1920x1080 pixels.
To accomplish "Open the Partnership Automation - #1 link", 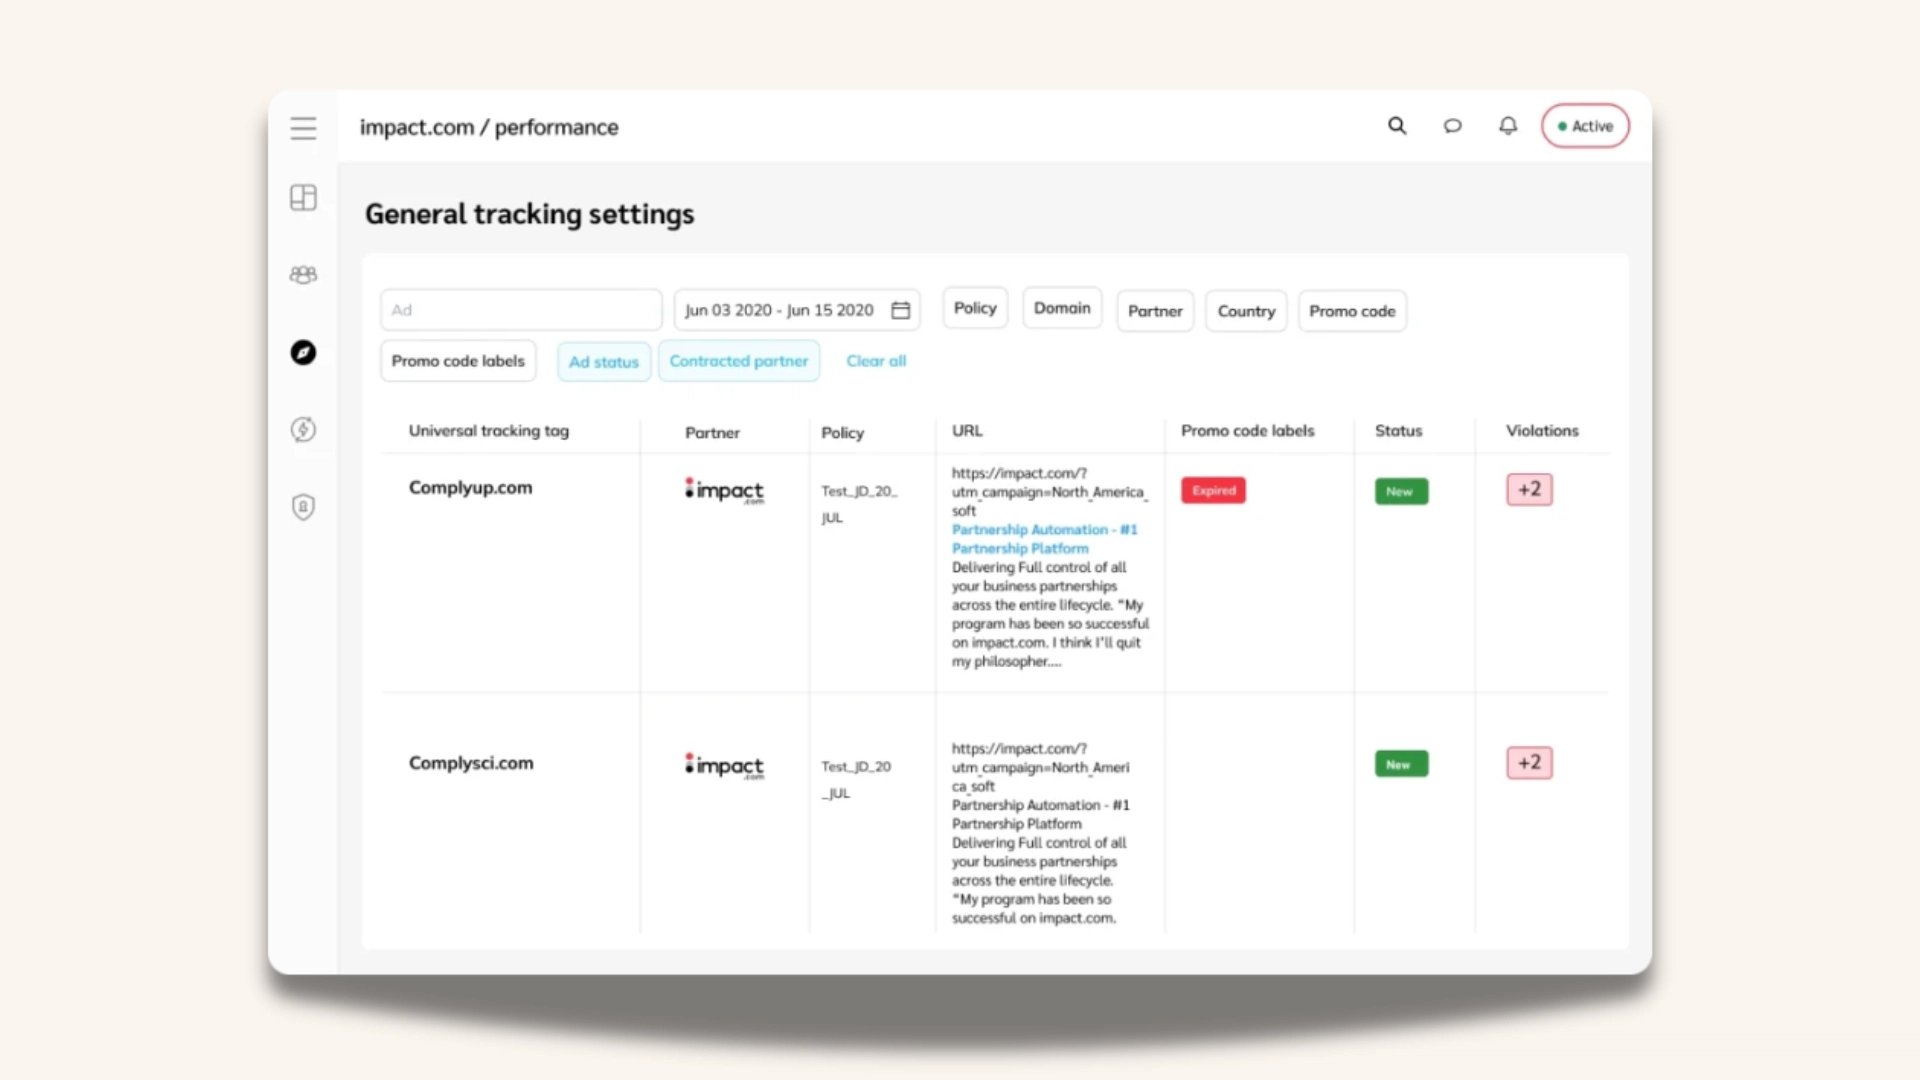I will (x=1044, y=530).
